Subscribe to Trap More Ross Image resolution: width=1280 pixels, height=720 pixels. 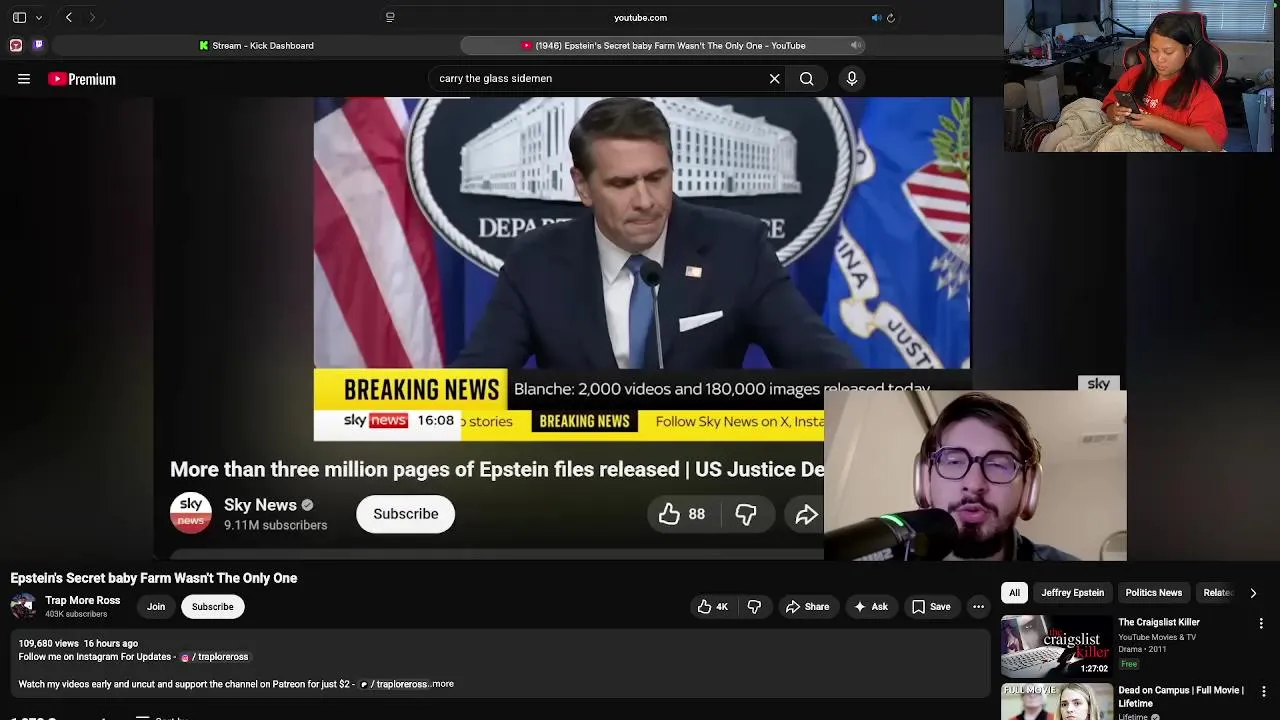pos(212,607)
